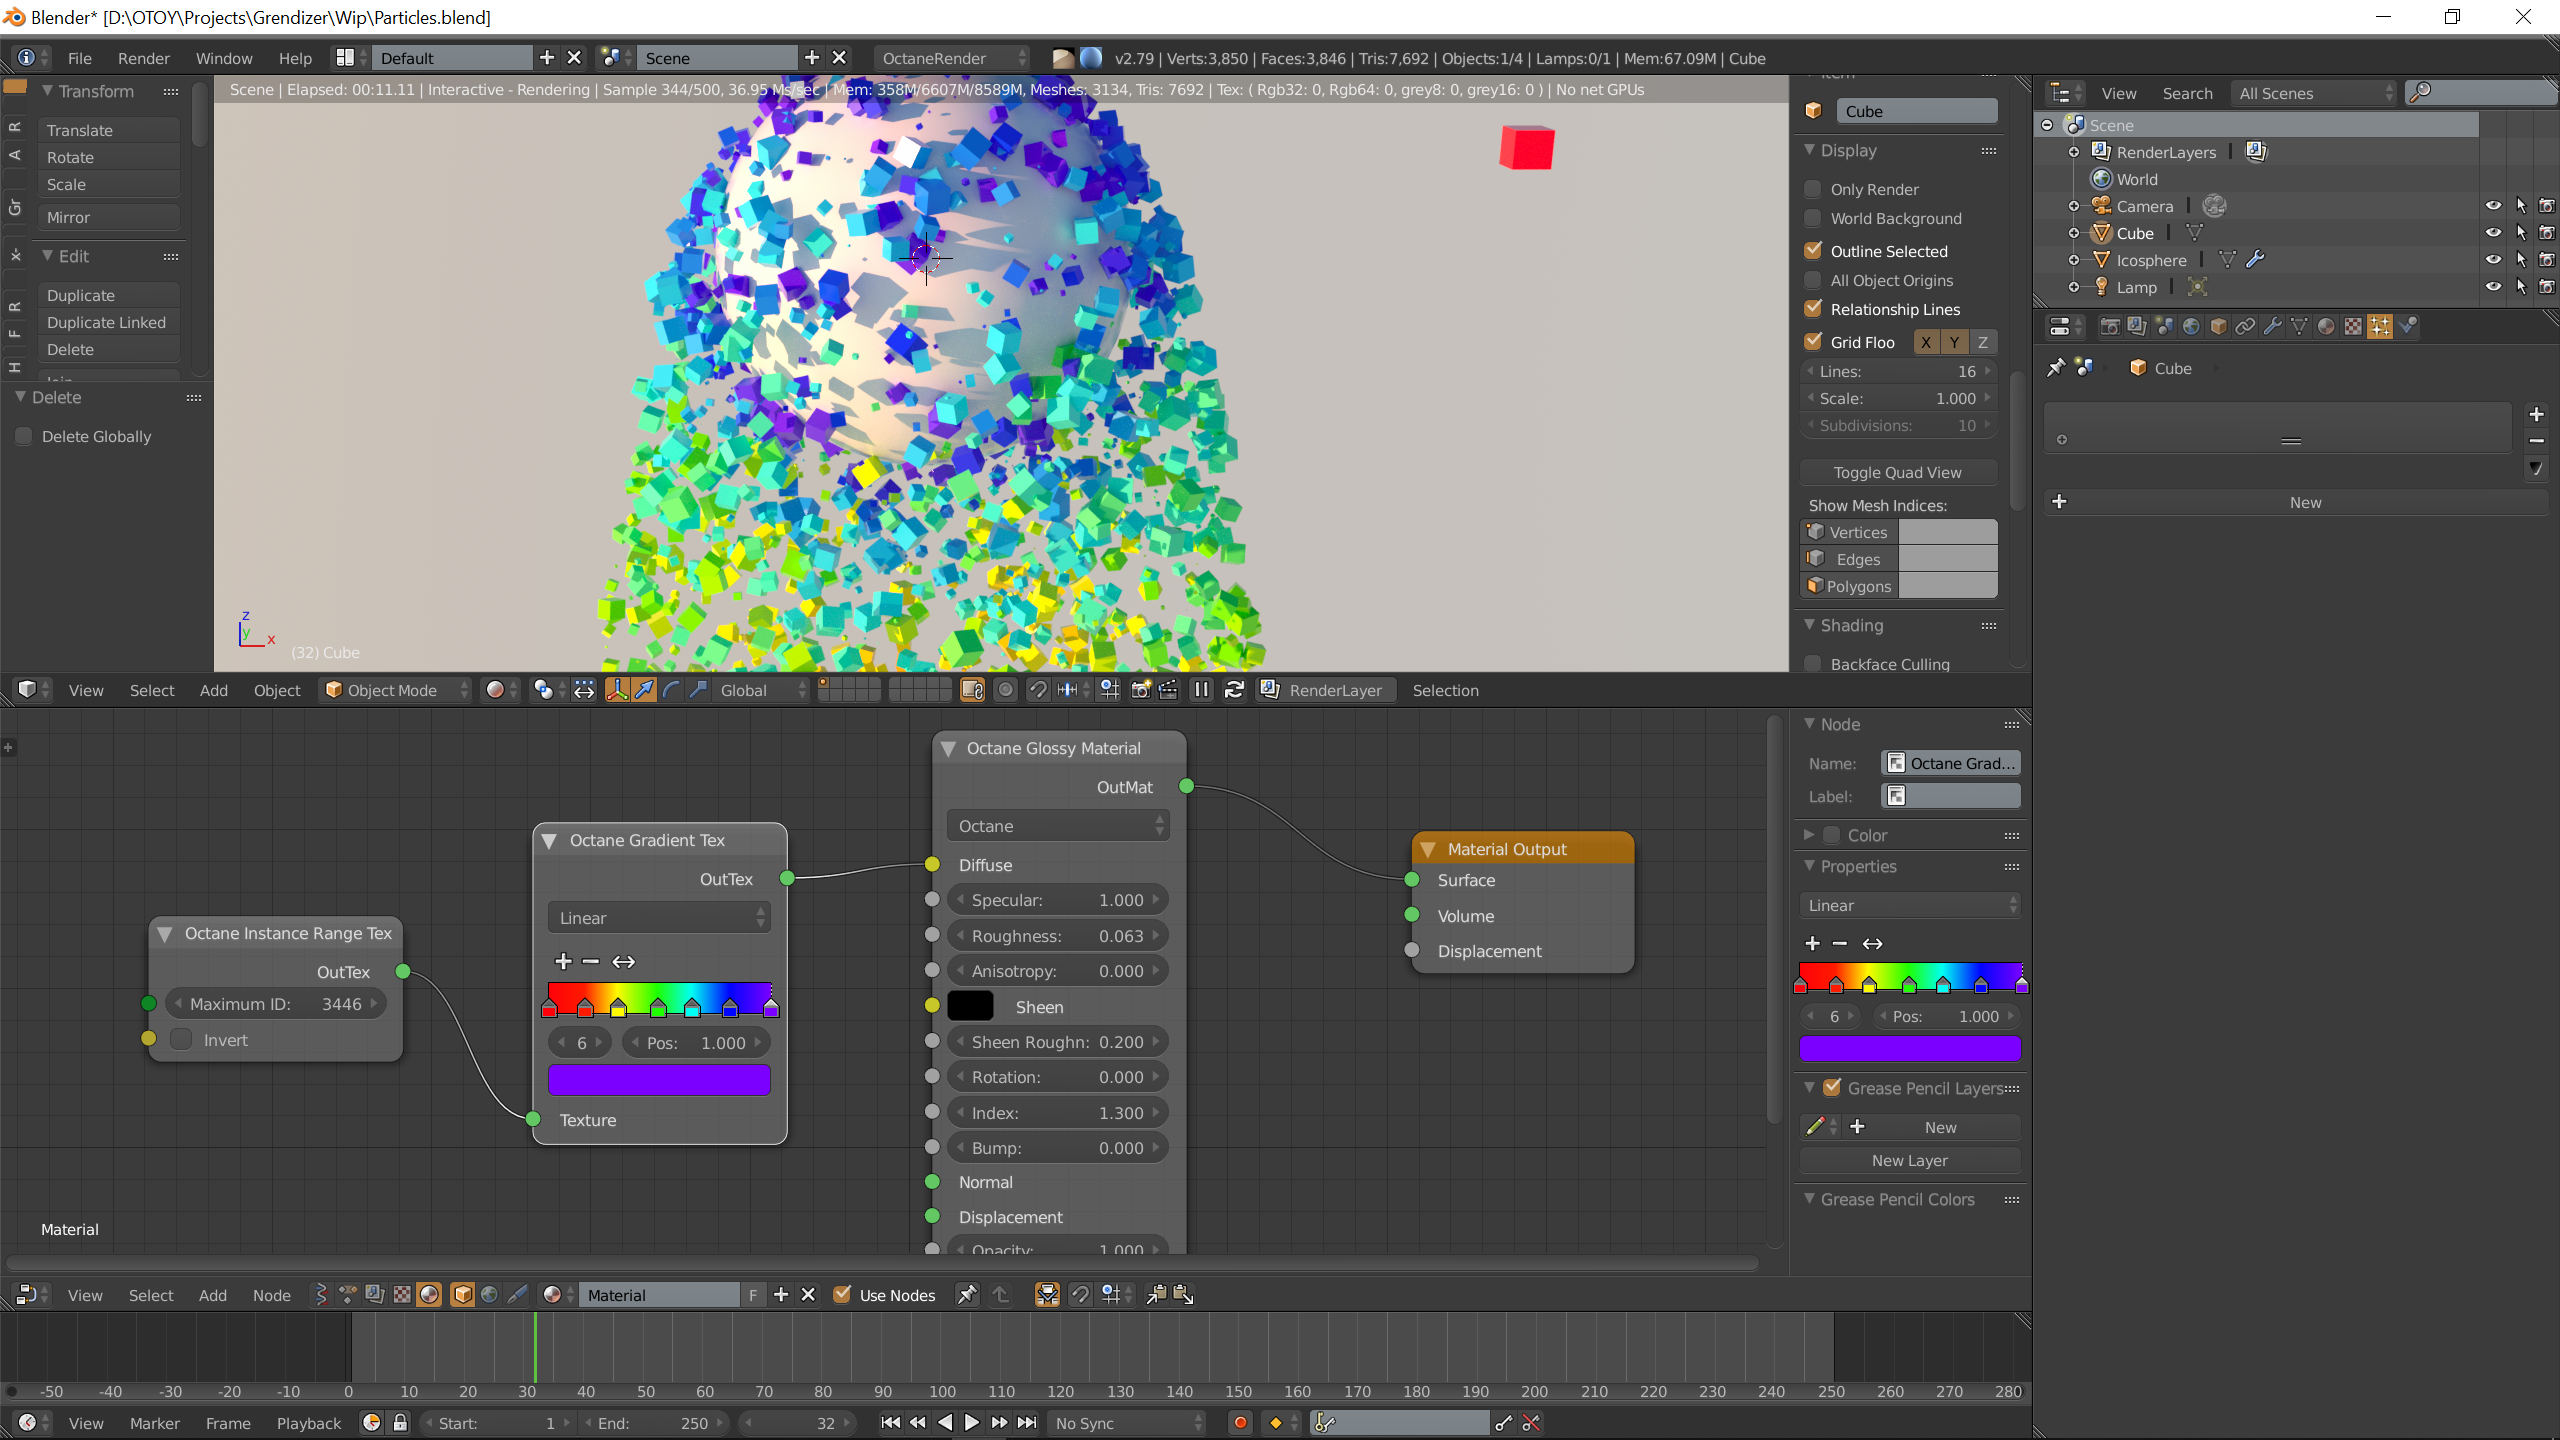The image size is (2560, 1440).
Task: Open the Object Mode dropdown
Action: [395, 690]
